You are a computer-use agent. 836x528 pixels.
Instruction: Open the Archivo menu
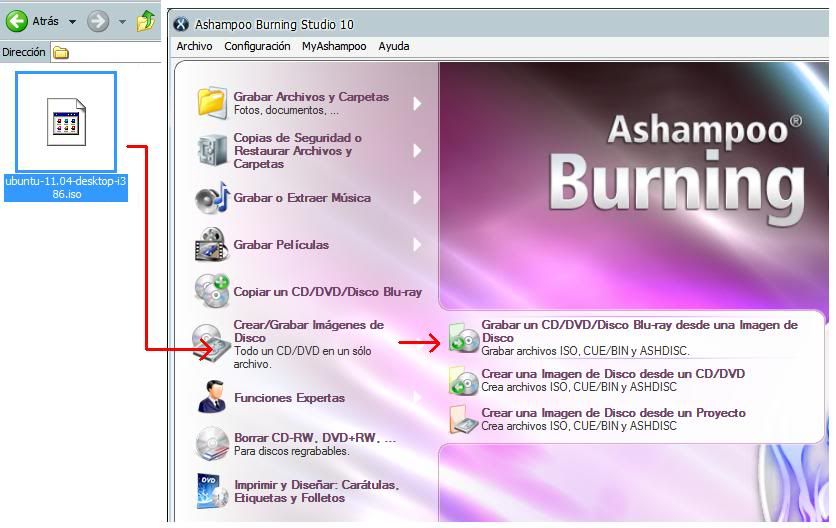pos(194,46)
